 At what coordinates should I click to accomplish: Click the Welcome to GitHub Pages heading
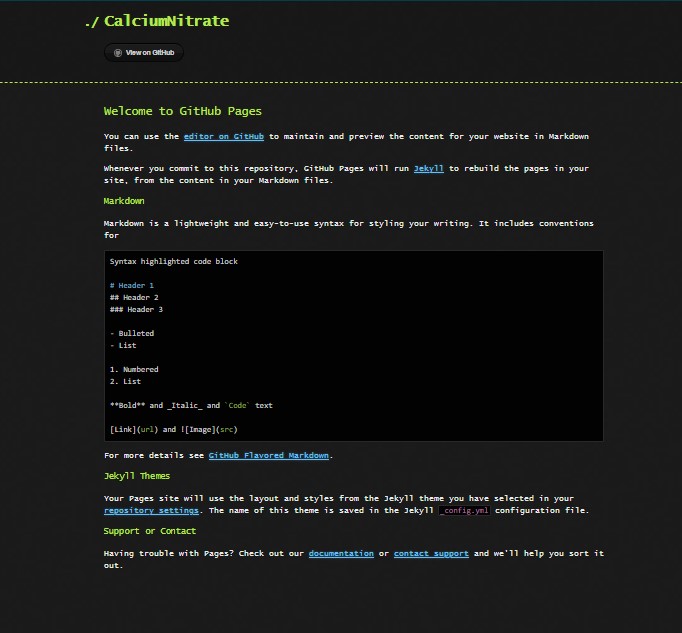pyautogui.click(x=183, y=111)
